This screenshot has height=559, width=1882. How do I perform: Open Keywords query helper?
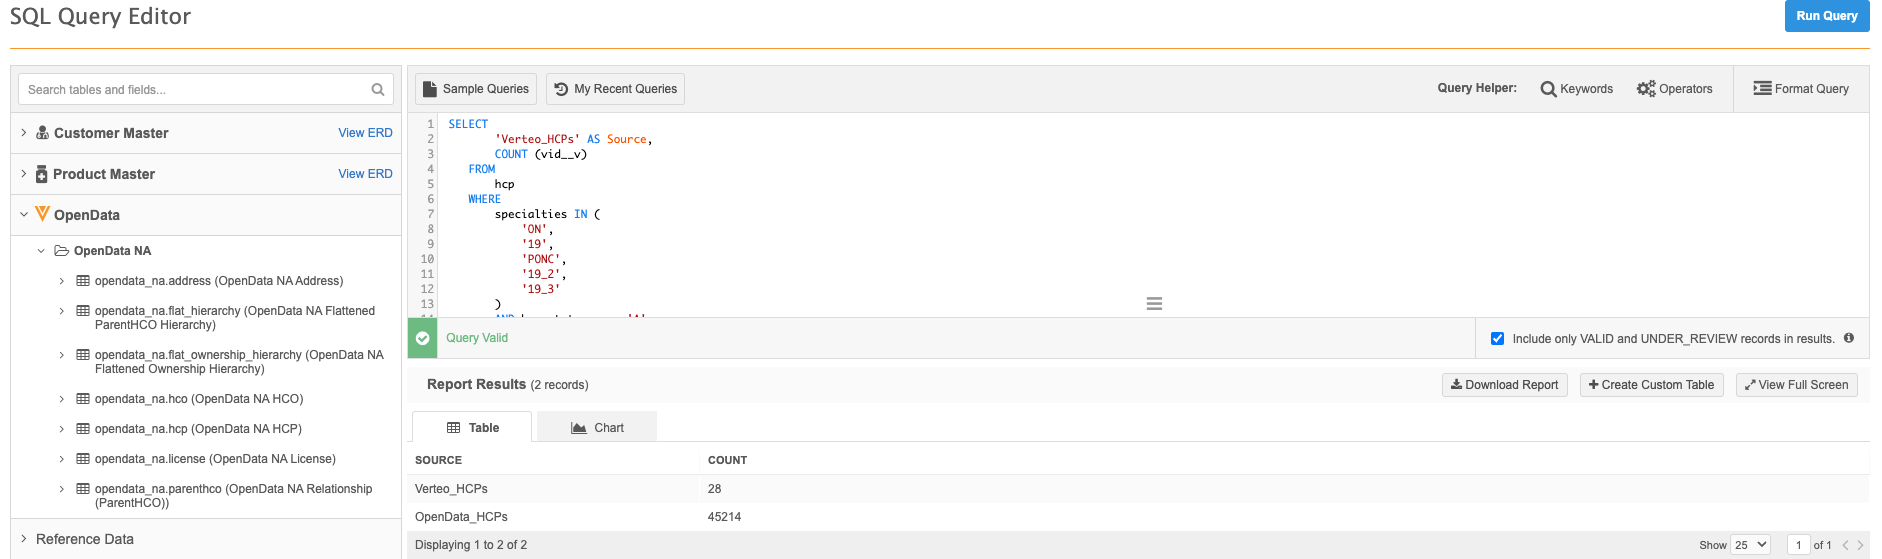click(1577, 89)
